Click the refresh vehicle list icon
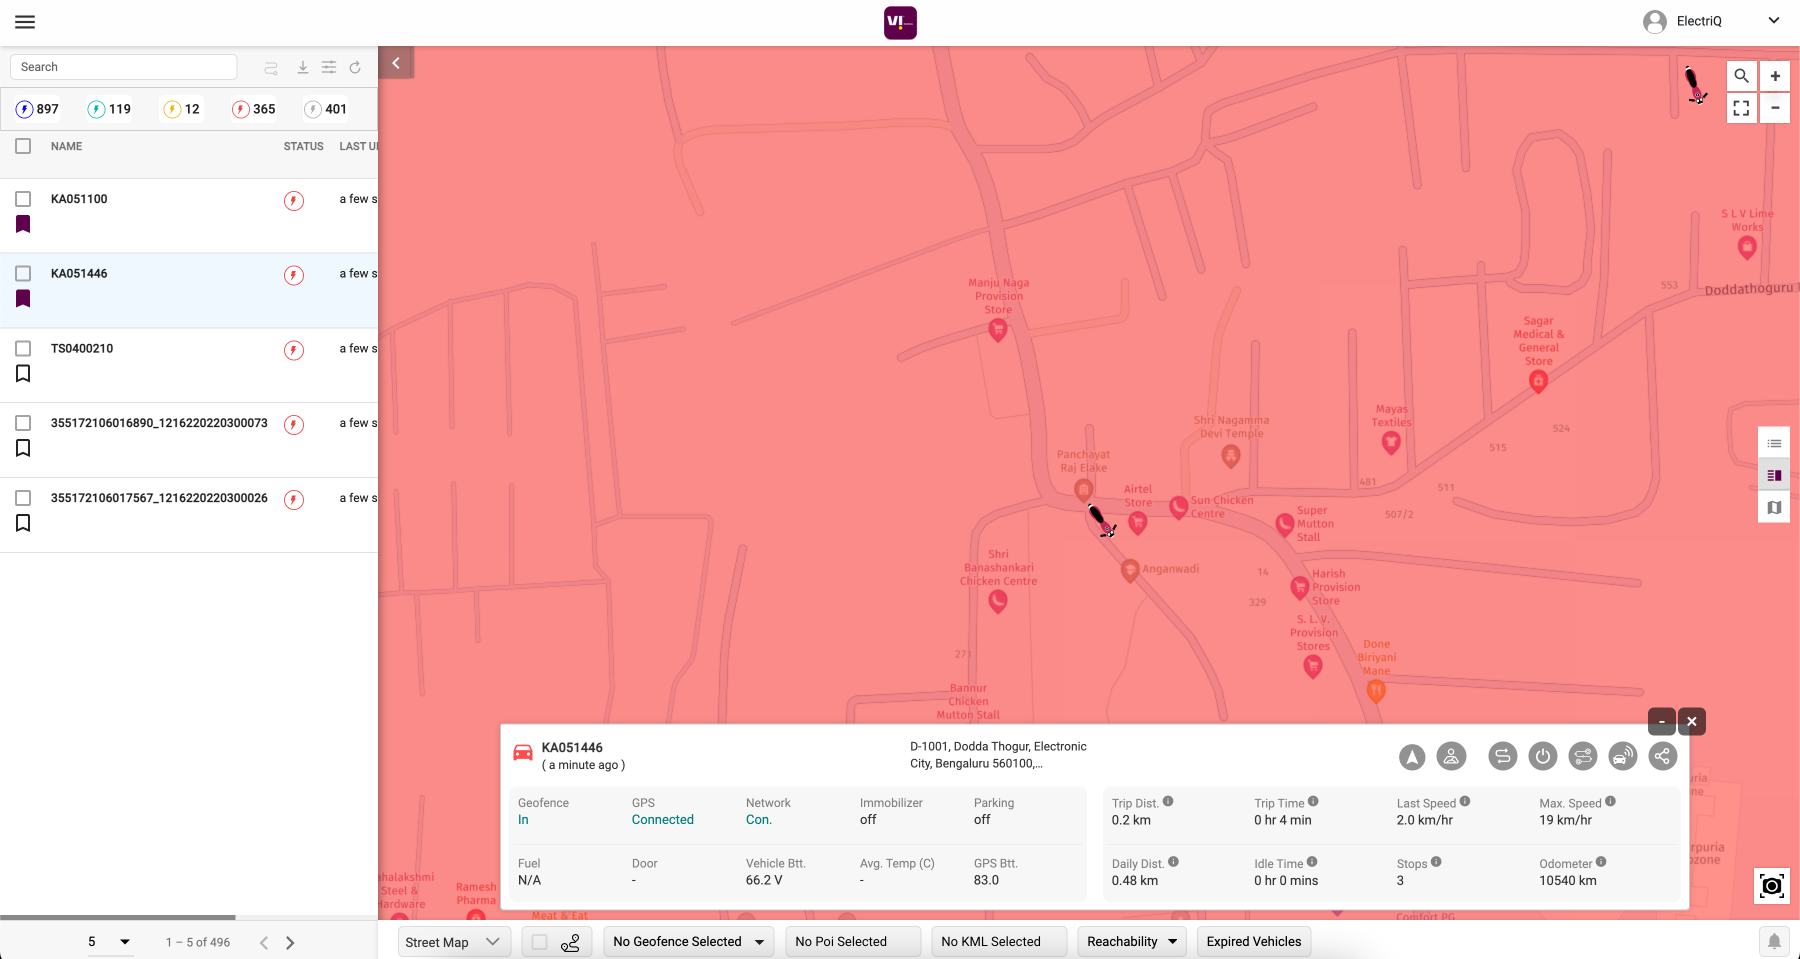The image size is (1800, 959). point(355,68)
